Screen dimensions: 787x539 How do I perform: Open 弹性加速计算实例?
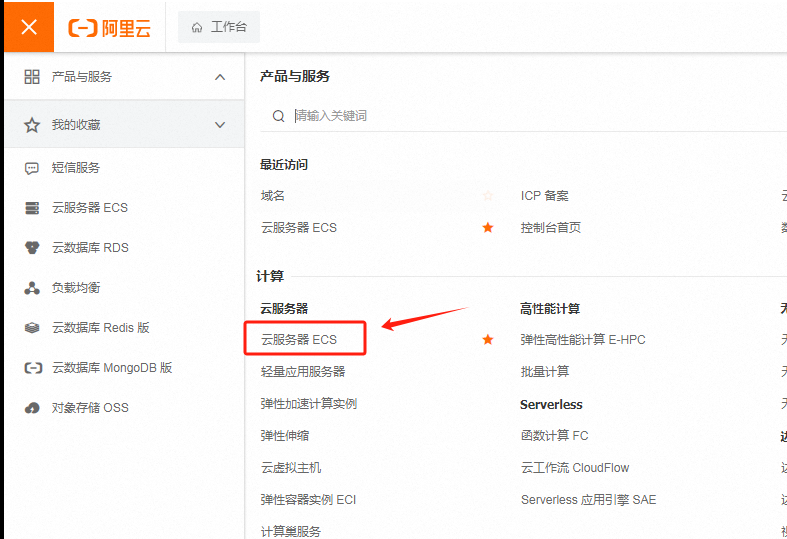pos(309,404)
